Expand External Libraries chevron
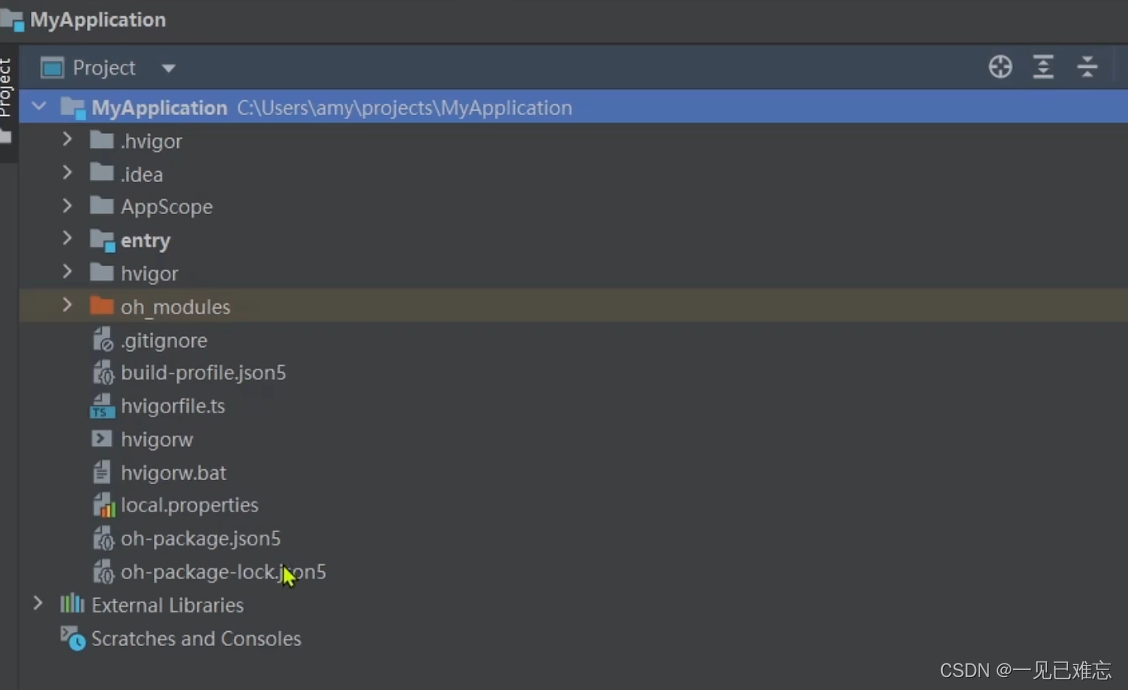The height and width of the screenshot is (690, 1128). [x=38, y=604]
